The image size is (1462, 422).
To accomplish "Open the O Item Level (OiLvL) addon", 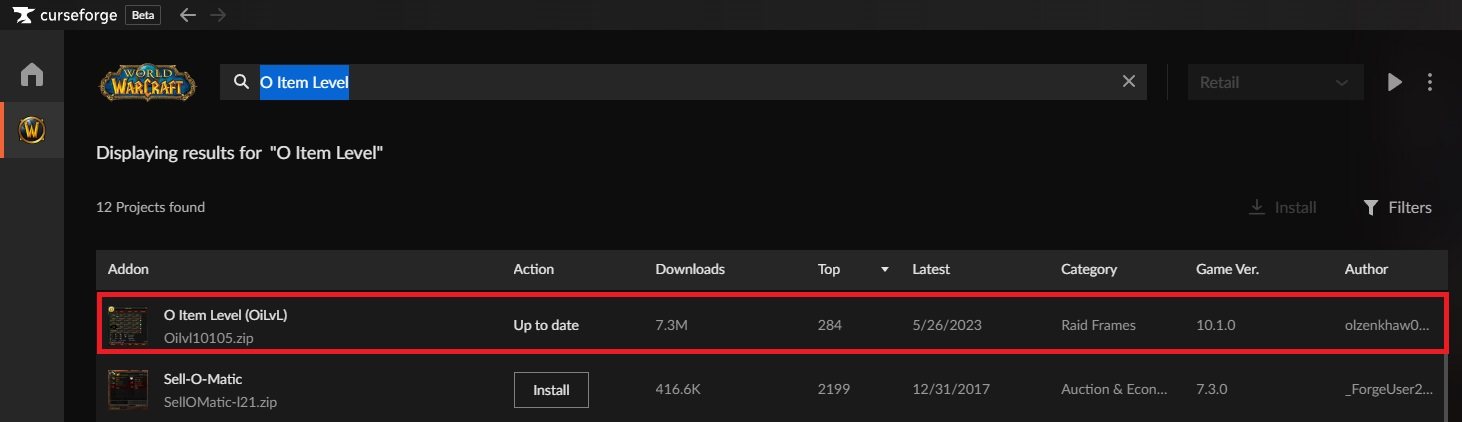I will 225,315.
